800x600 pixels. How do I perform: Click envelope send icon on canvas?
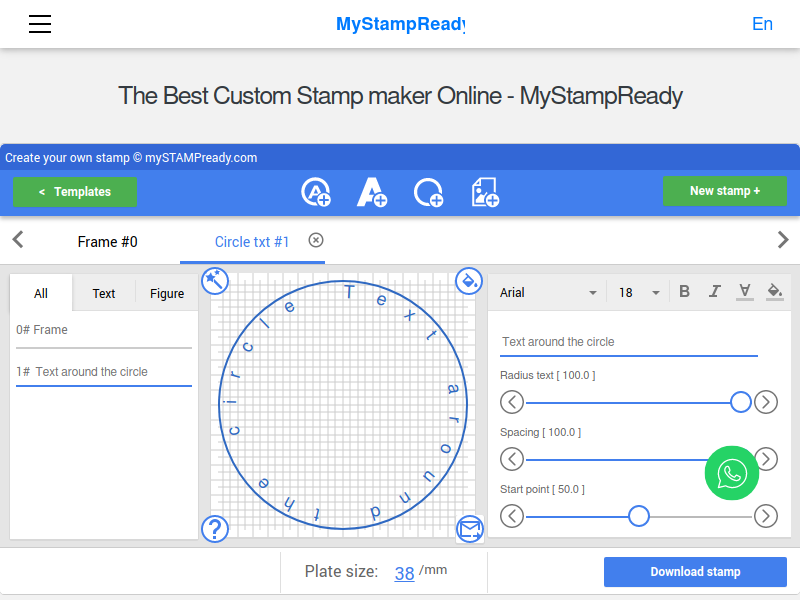tap(469, 529)
